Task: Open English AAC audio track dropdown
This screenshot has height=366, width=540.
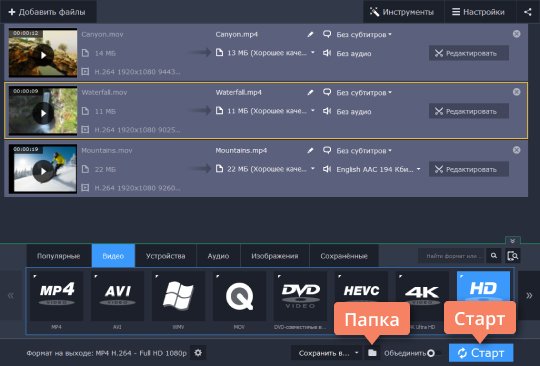Action: [378, 169]
